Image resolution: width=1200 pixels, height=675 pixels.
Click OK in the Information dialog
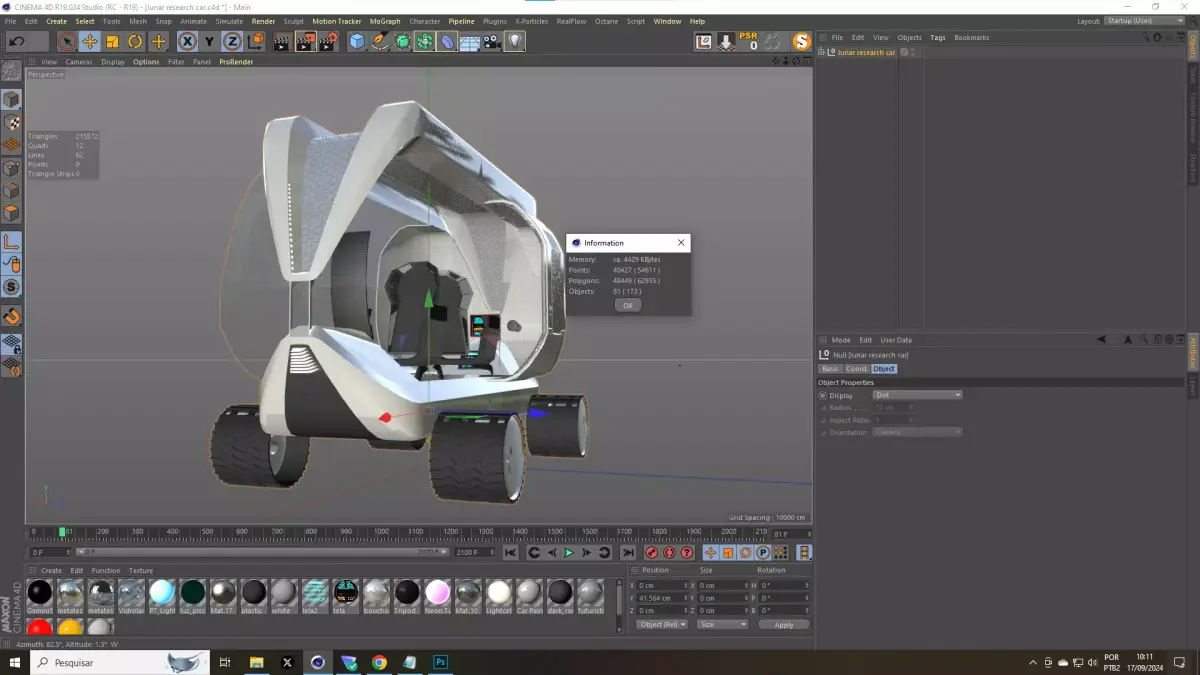[627, 305]
